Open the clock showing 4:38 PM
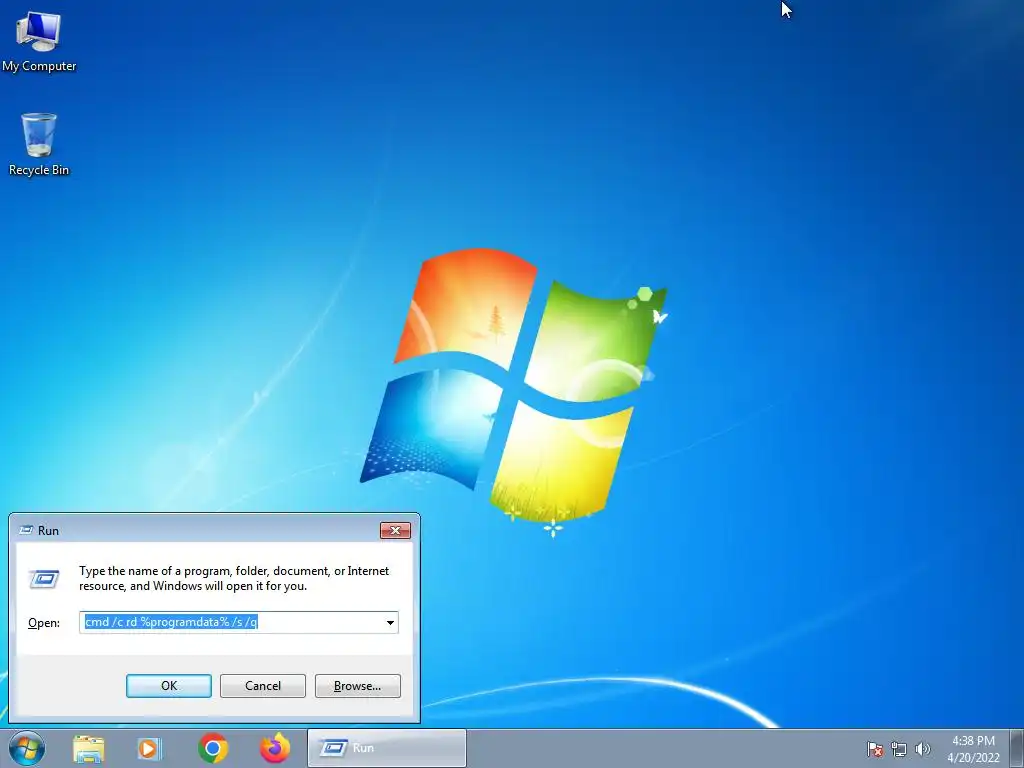 973,749
